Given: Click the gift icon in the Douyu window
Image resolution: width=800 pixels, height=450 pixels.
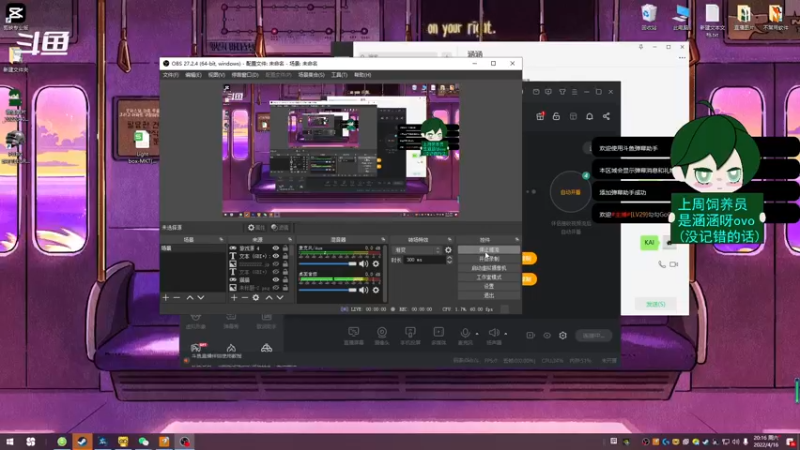Looking at the screenshot, I should [x=540, y=116].
